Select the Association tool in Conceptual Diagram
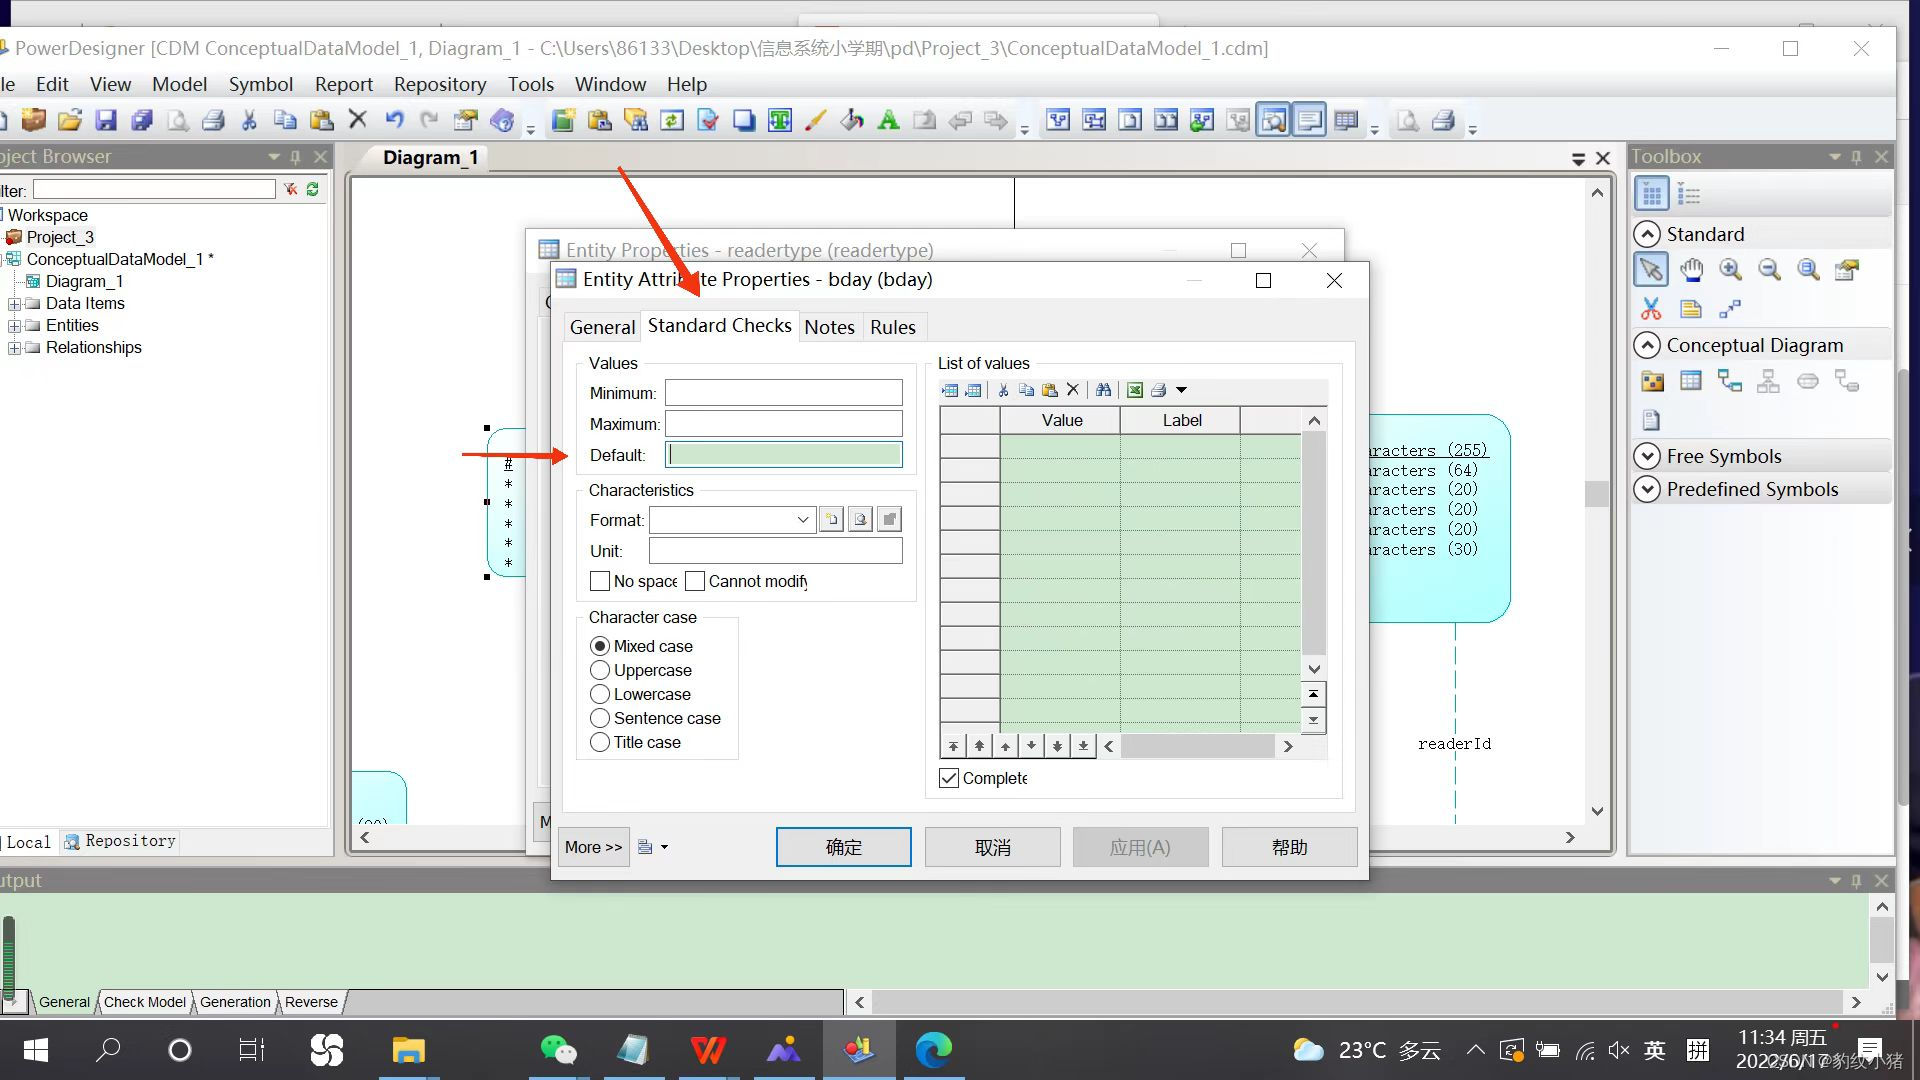This screenshot has height=1080, width=1920. (x=1808, y=381)
